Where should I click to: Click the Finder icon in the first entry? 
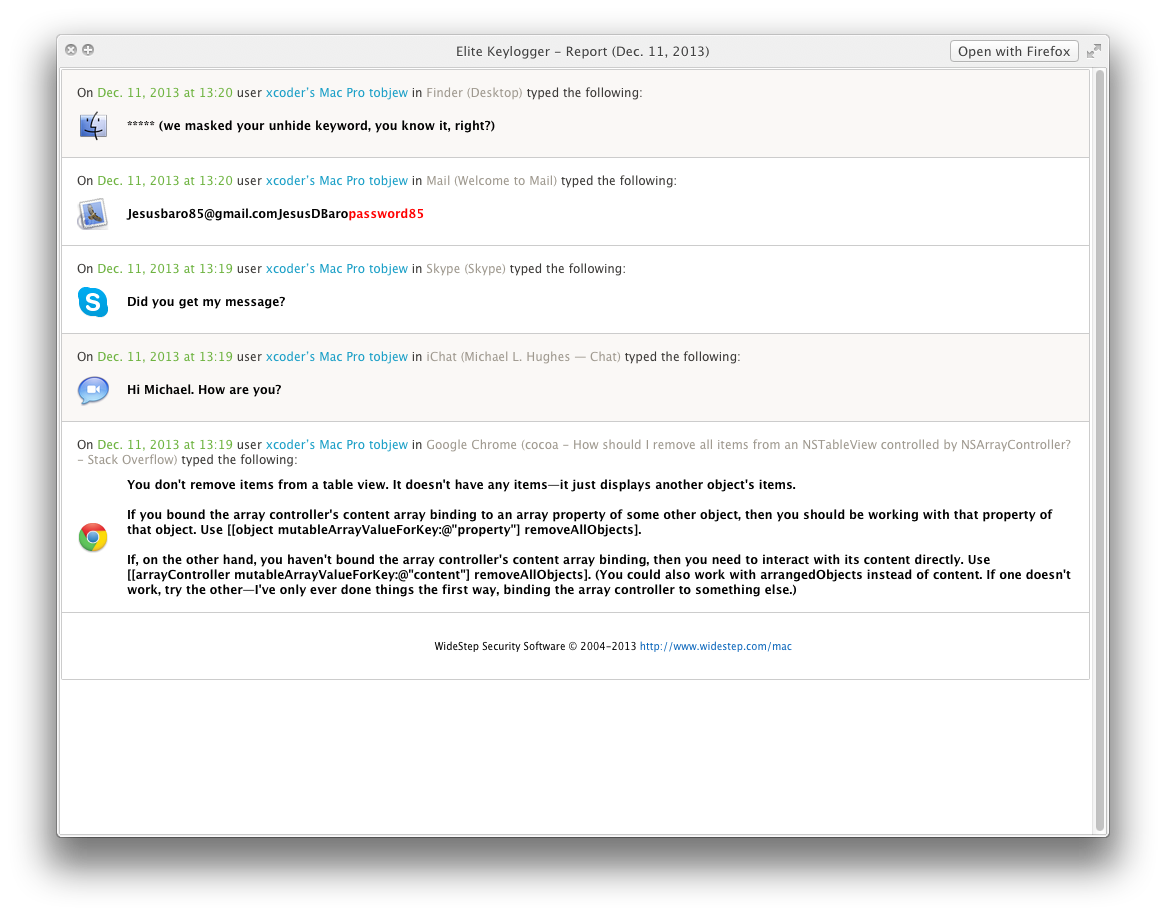pos(94,126)
